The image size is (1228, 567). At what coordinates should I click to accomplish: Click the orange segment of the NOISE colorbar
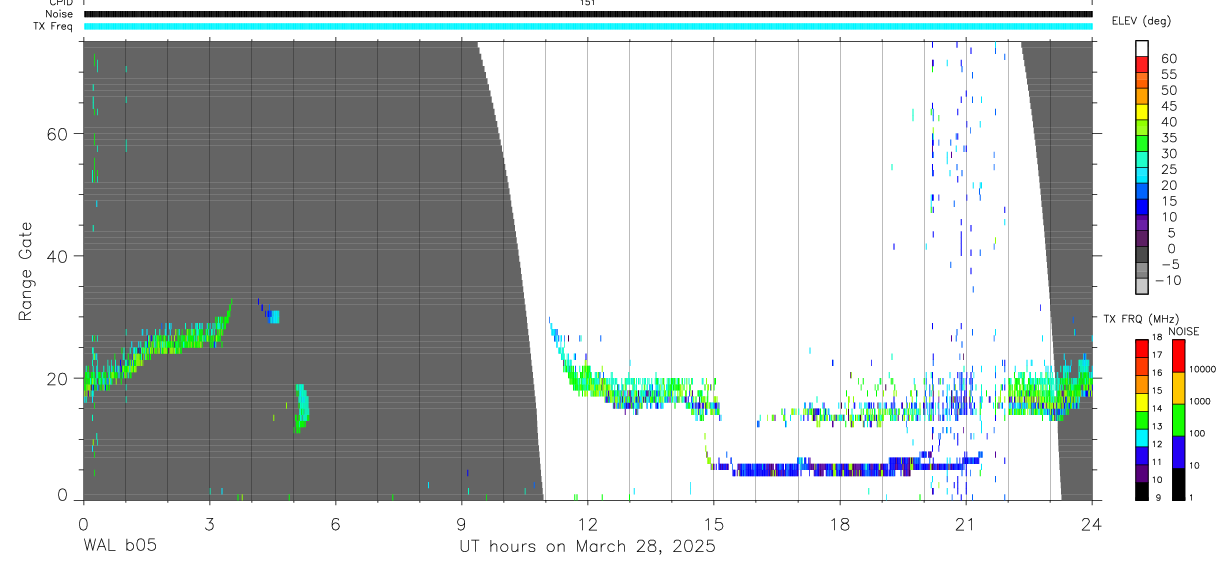tap(1178, 387)
